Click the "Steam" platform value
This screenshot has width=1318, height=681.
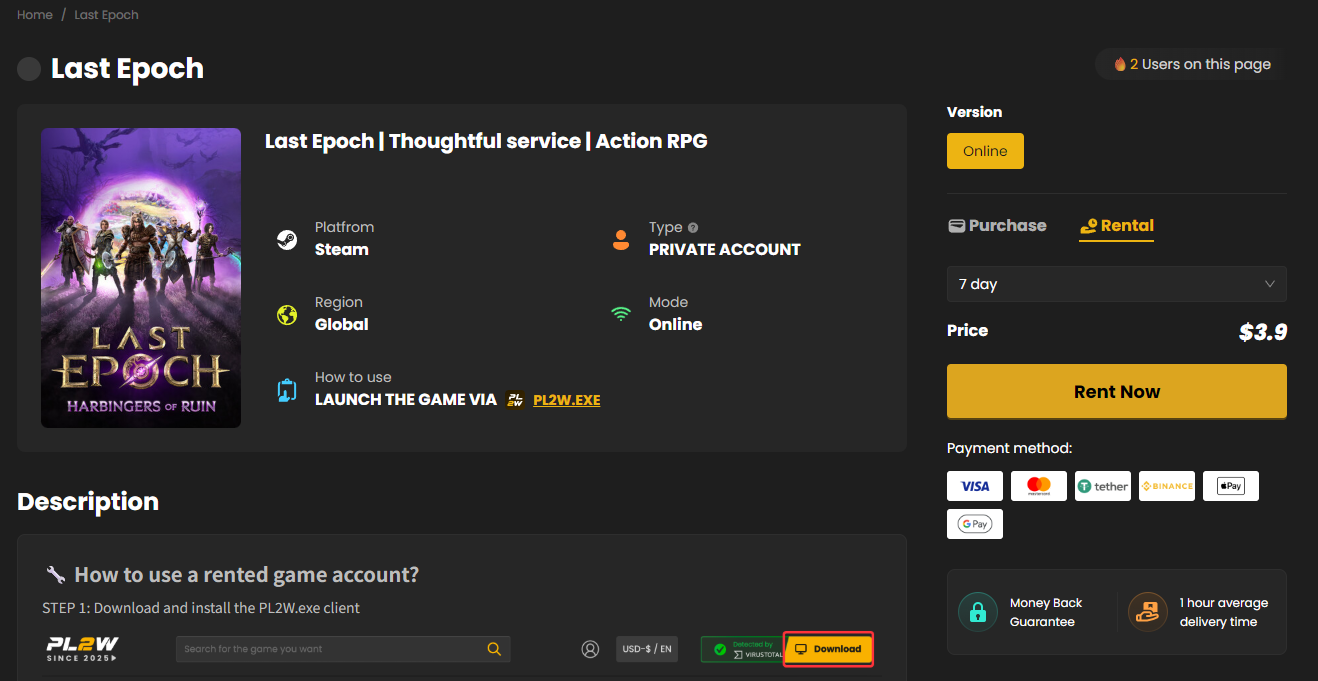(x=342, y=250)
